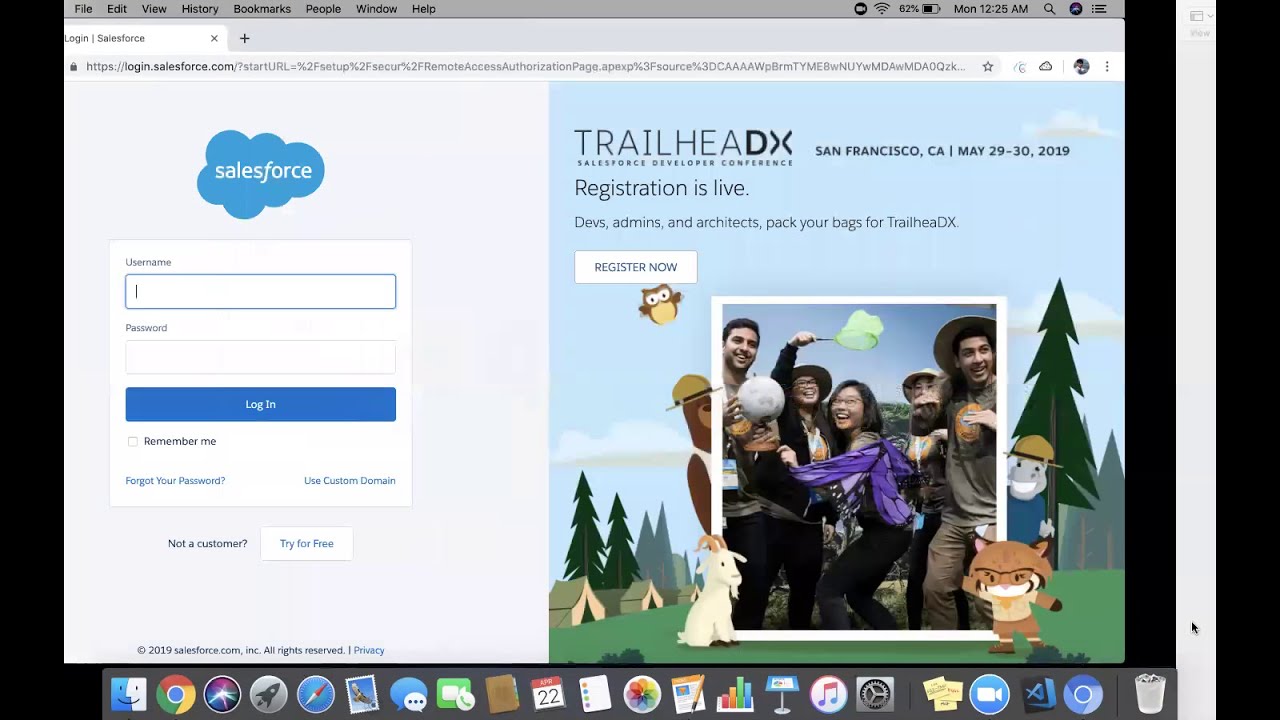This screenshot has width=1280, height=720.
Task: Open Notification Center list icon
Action: coord(1100,9)
